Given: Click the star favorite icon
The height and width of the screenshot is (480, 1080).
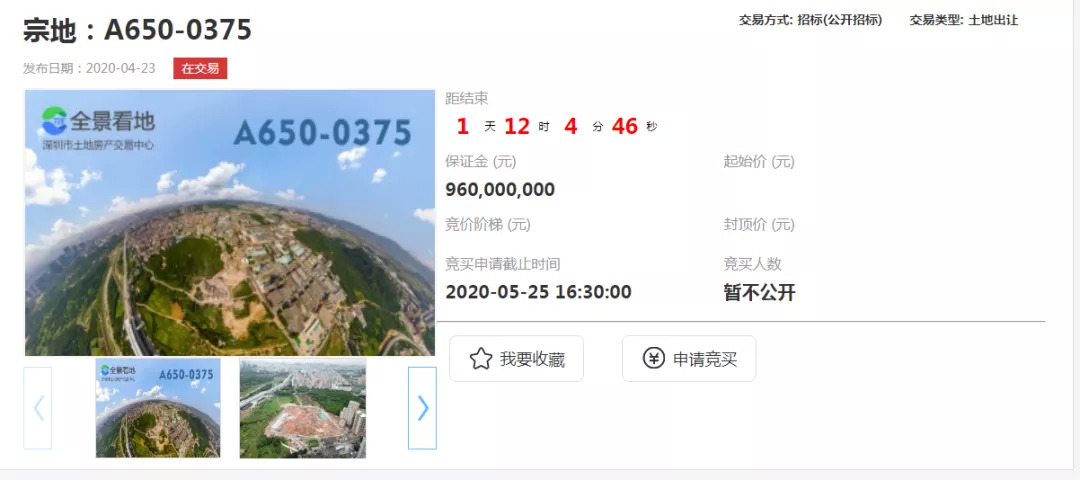Looking at the screenshot, I should pos(481,359).
